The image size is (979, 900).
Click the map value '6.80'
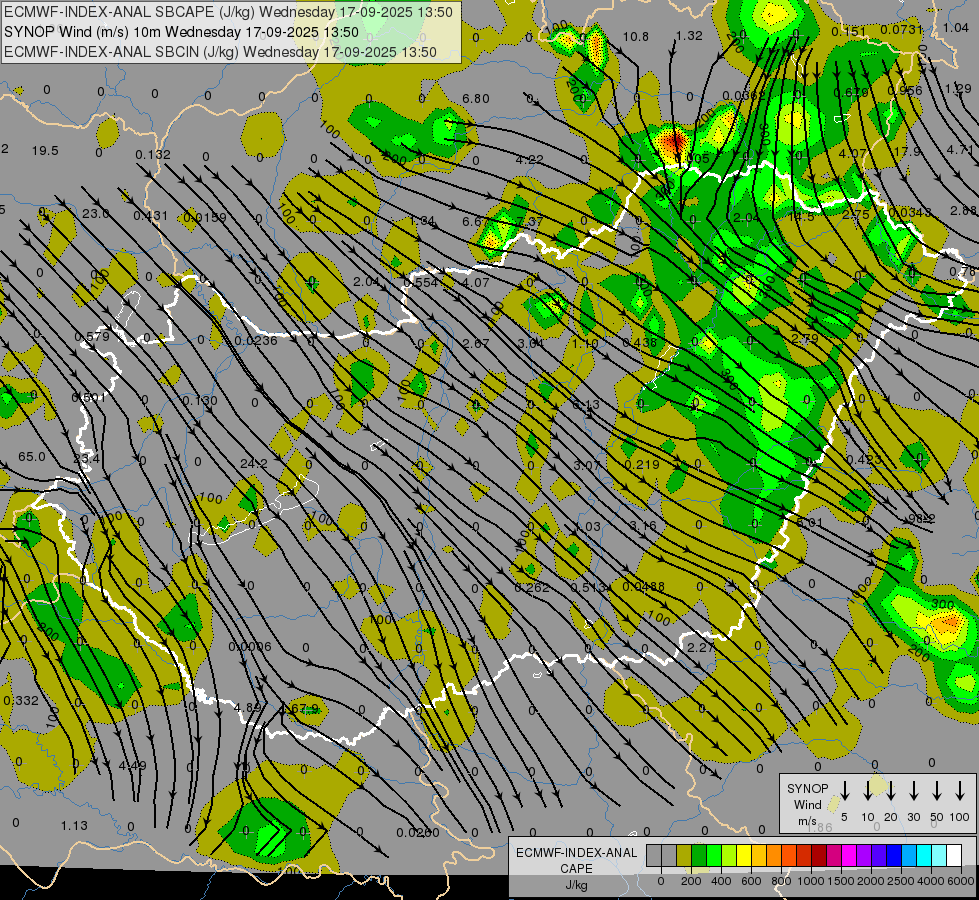pyautogui.click(x=476, y=99)
